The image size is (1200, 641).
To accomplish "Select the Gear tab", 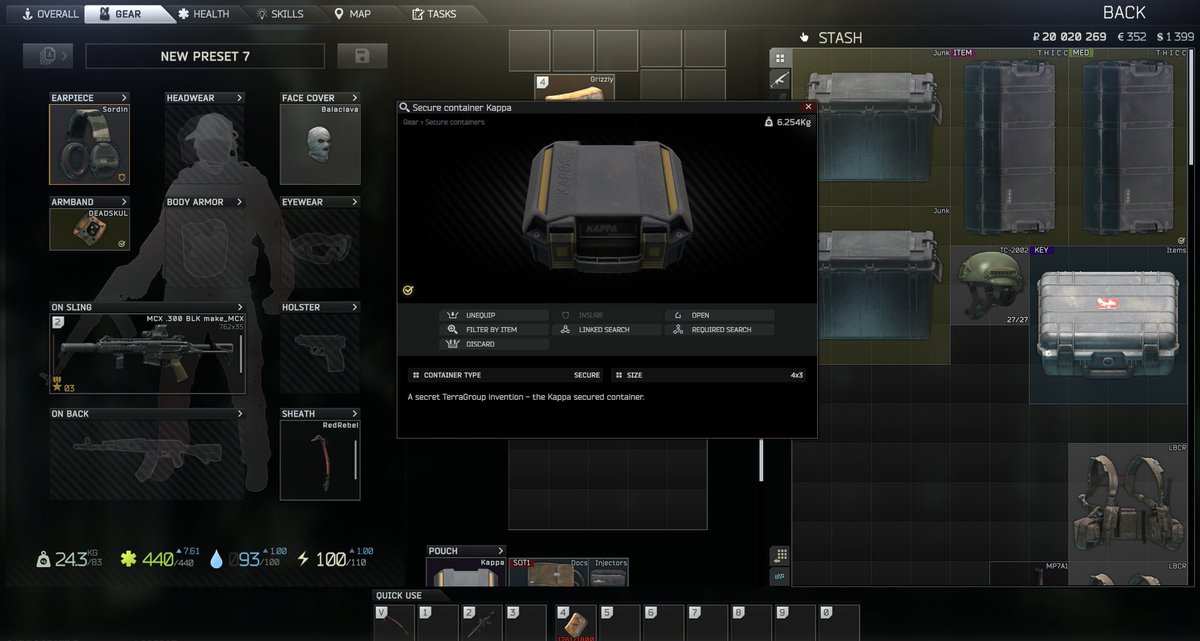I will tap(121, 14).
